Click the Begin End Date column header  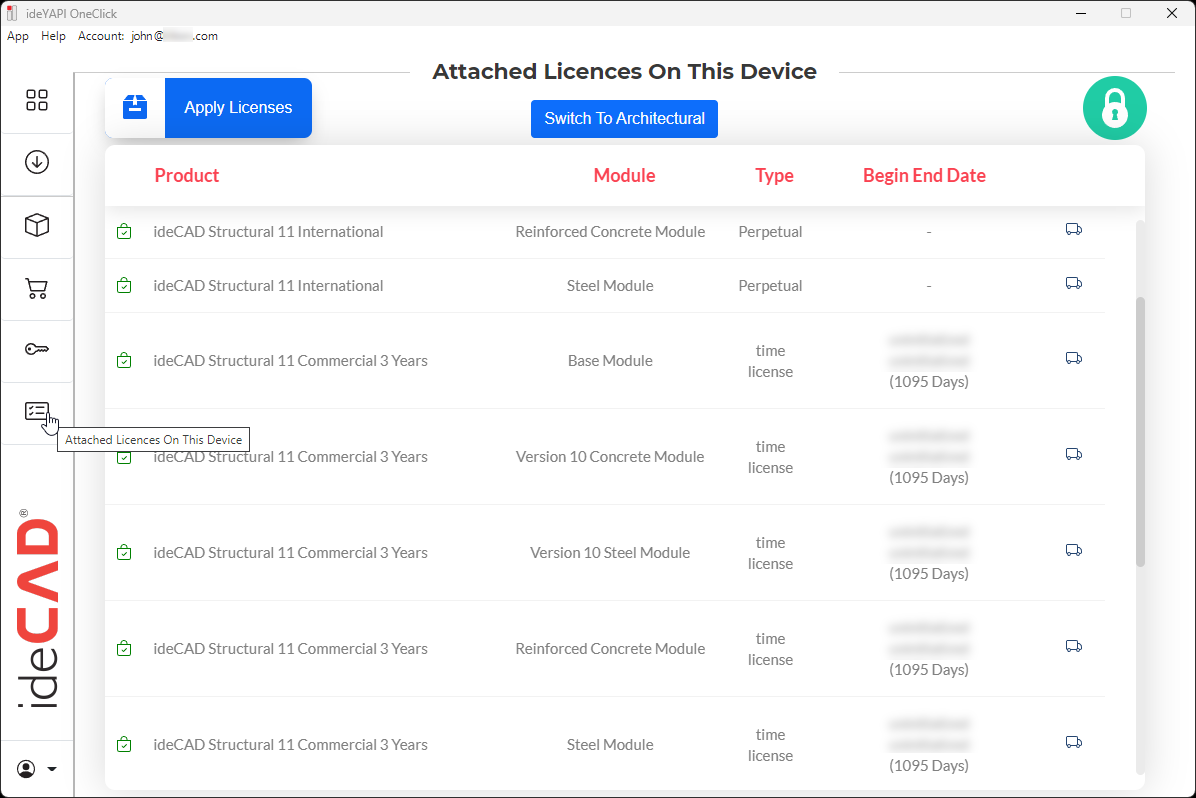click(x=924, y=176)
